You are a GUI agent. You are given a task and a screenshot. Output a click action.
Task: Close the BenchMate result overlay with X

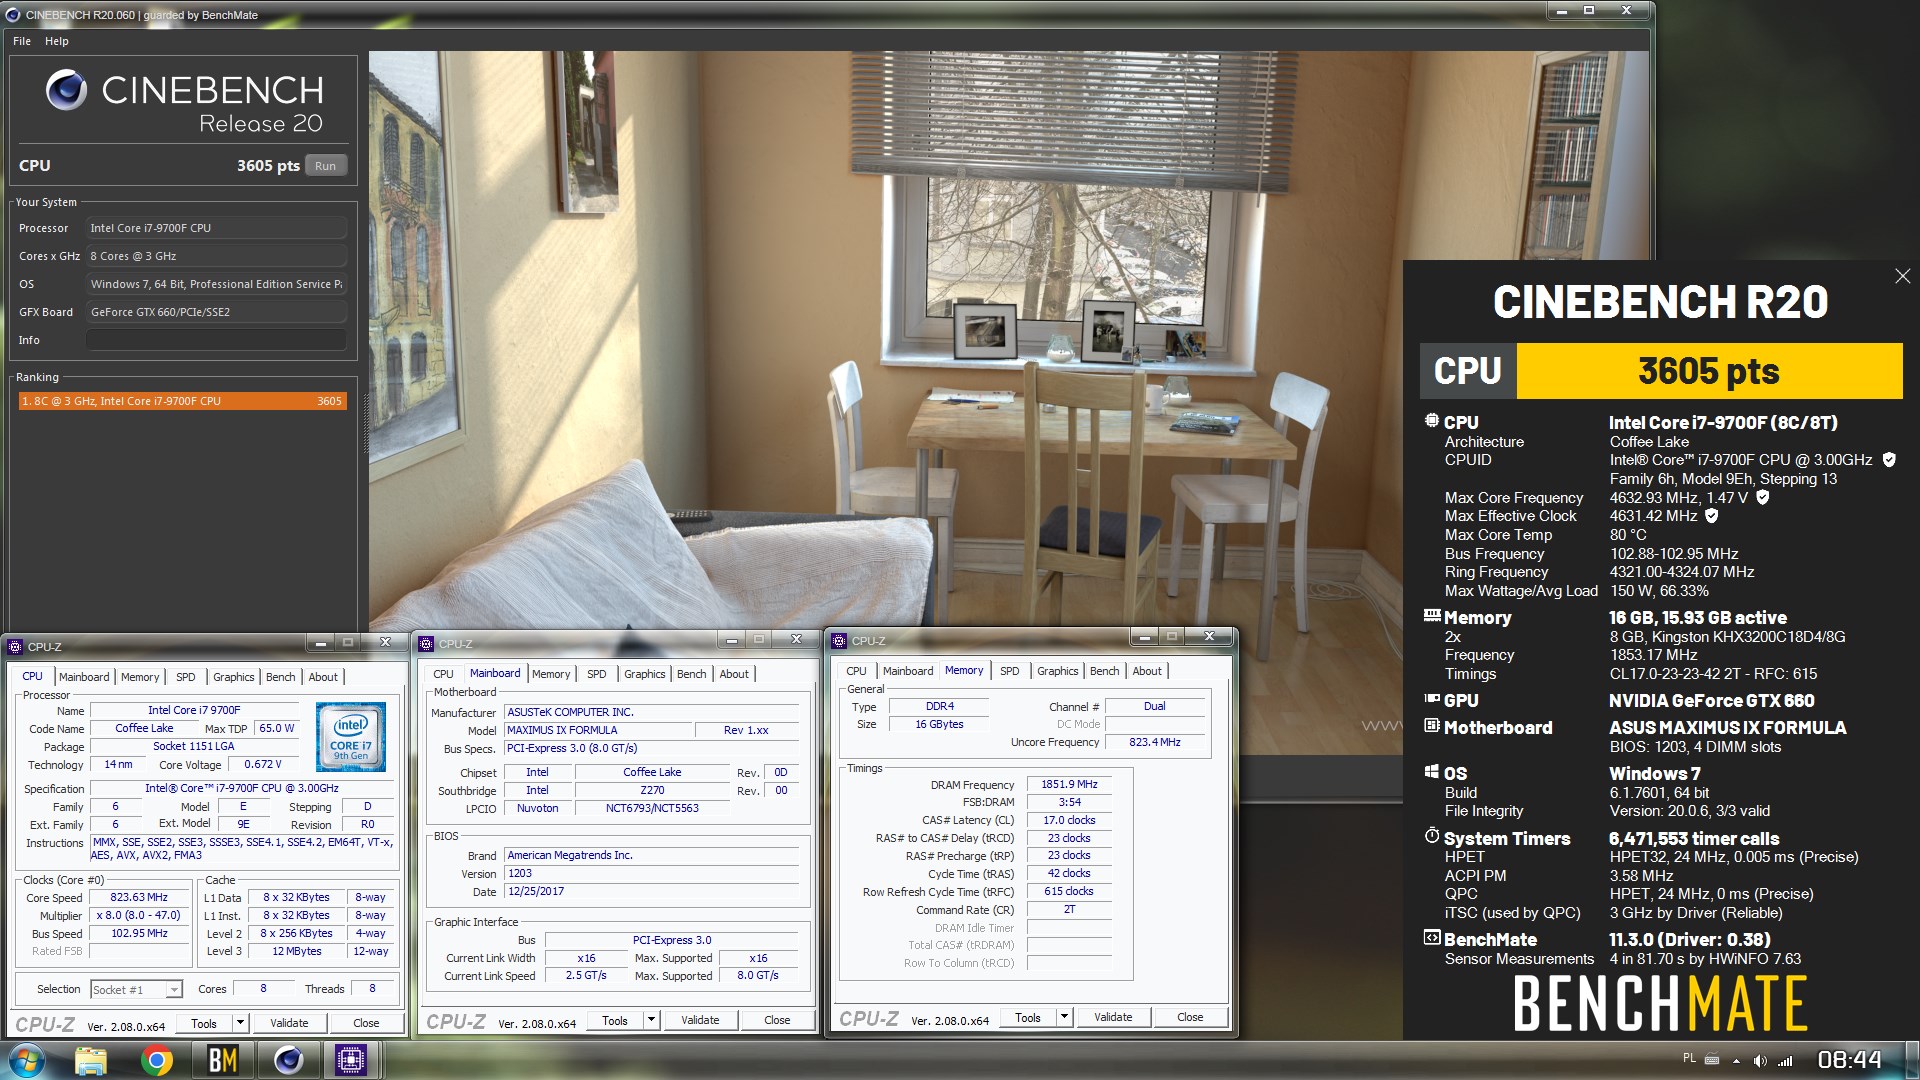click(x=1902, y=276)
